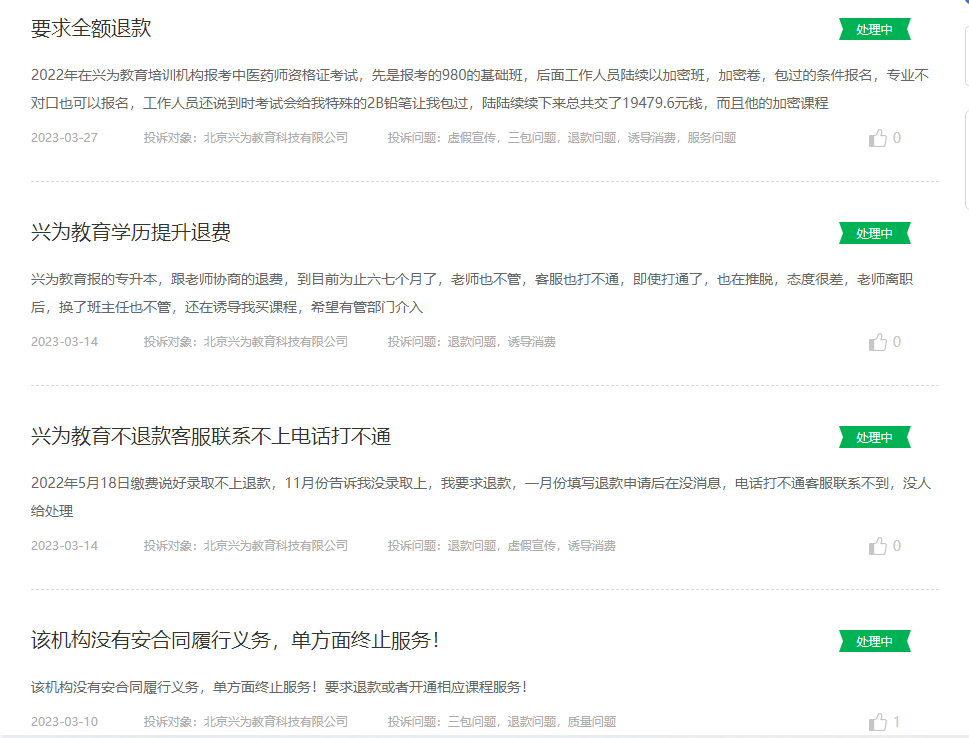Open complaint 该机构没有安合同履行义务，单方面终止服务
Image resolution: width=969 pixels, height=738 pixels.
click(x=235, y=640)
